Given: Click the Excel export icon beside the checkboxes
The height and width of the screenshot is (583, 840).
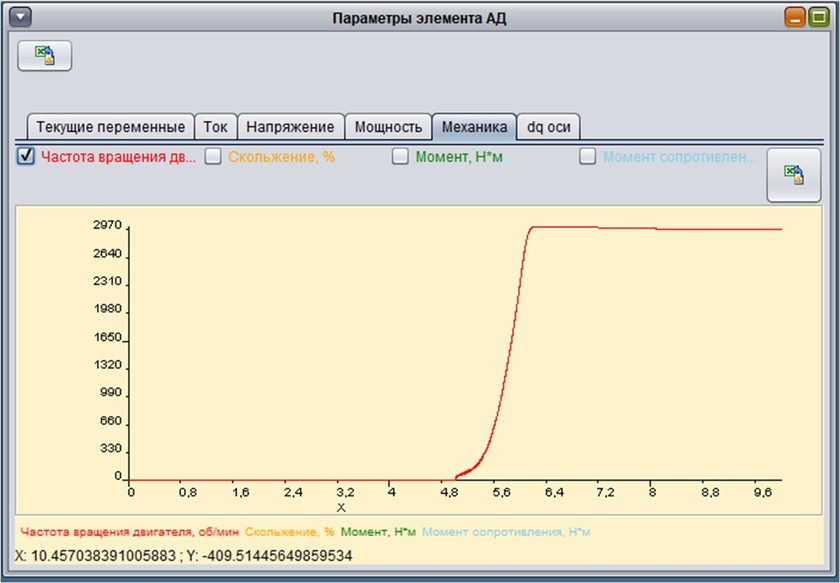Looking at the screenshot, I should [x=793, y=176].
